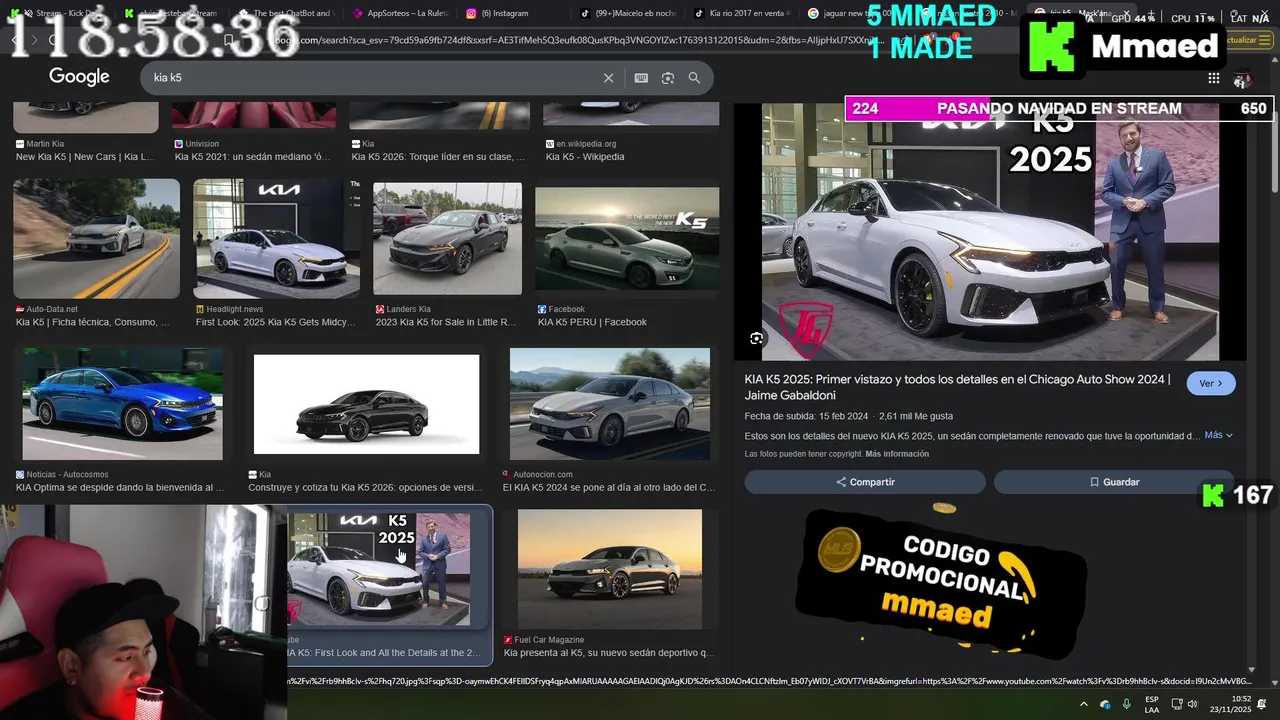Submit search with the magnifier icon
This screenshot has width=1280, height=720.
point(694,78)
